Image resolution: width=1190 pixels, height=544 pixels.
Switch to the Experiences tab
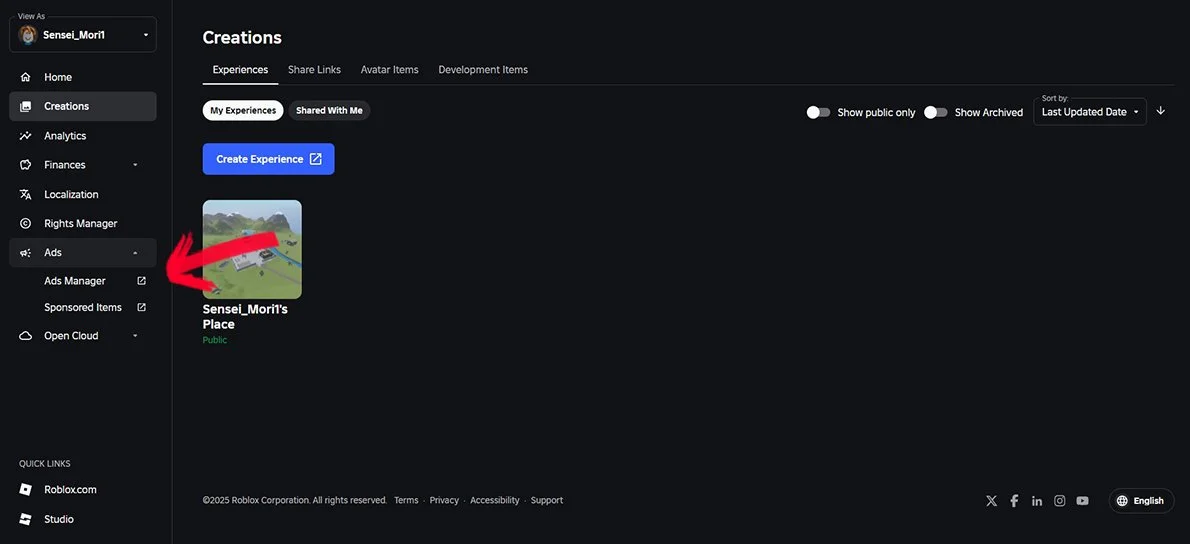(x=241, y=70)
